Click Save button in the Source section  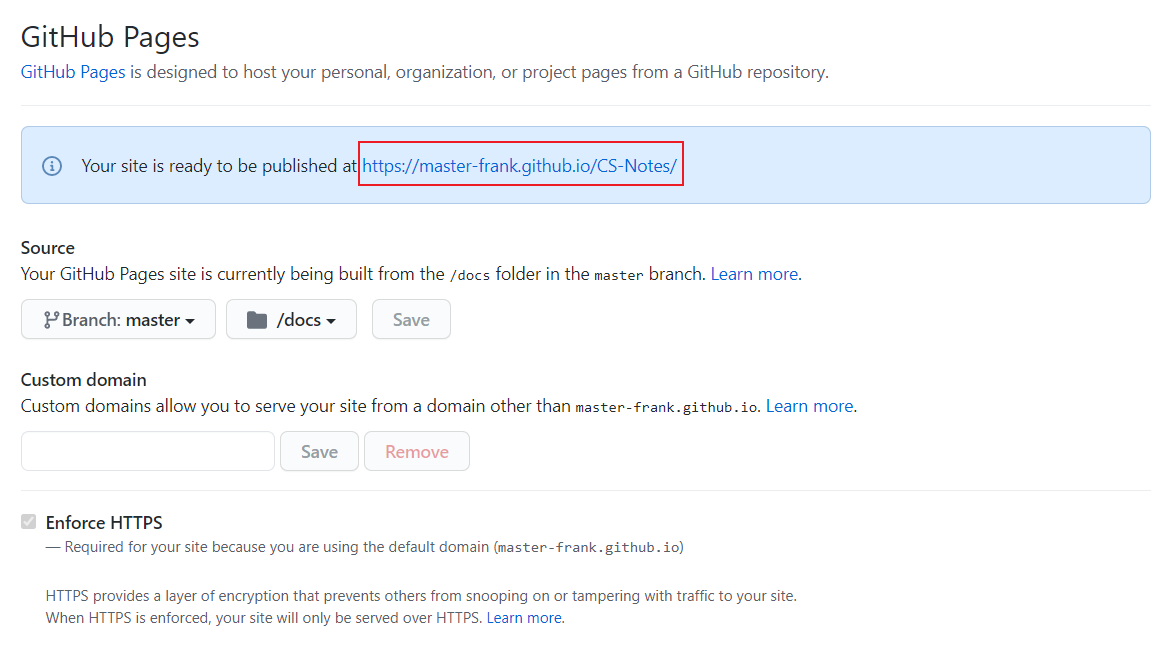[x=411, y=319]
